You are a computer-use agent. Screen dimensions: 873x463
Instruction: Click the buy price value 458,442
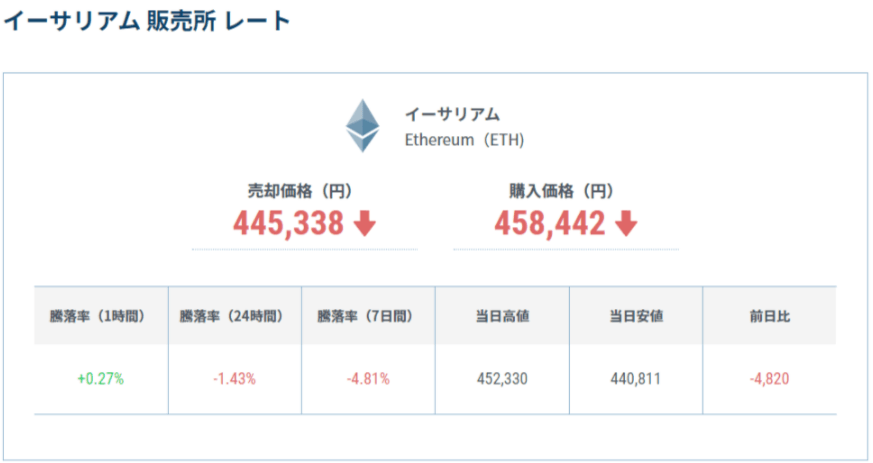[550, 224]
